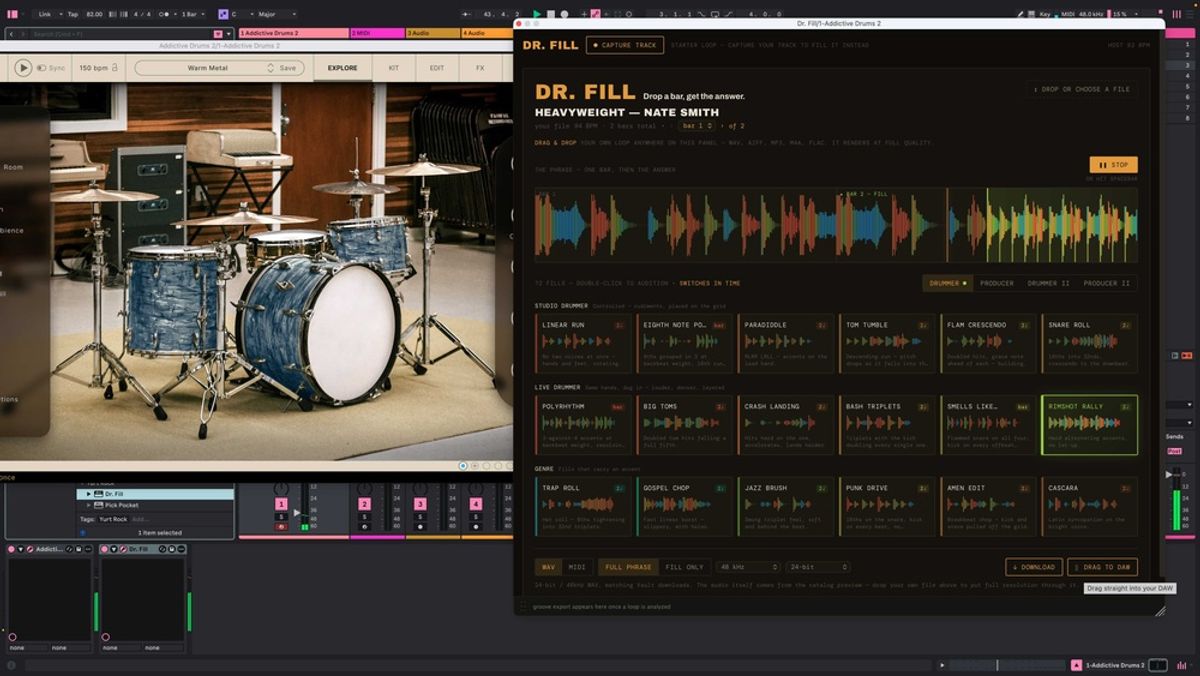Image resolution: width=1200 pixels, height=676 pixels.
Task: Stop Dr. Fill playback with STOP button
Action: point(1113,165)
